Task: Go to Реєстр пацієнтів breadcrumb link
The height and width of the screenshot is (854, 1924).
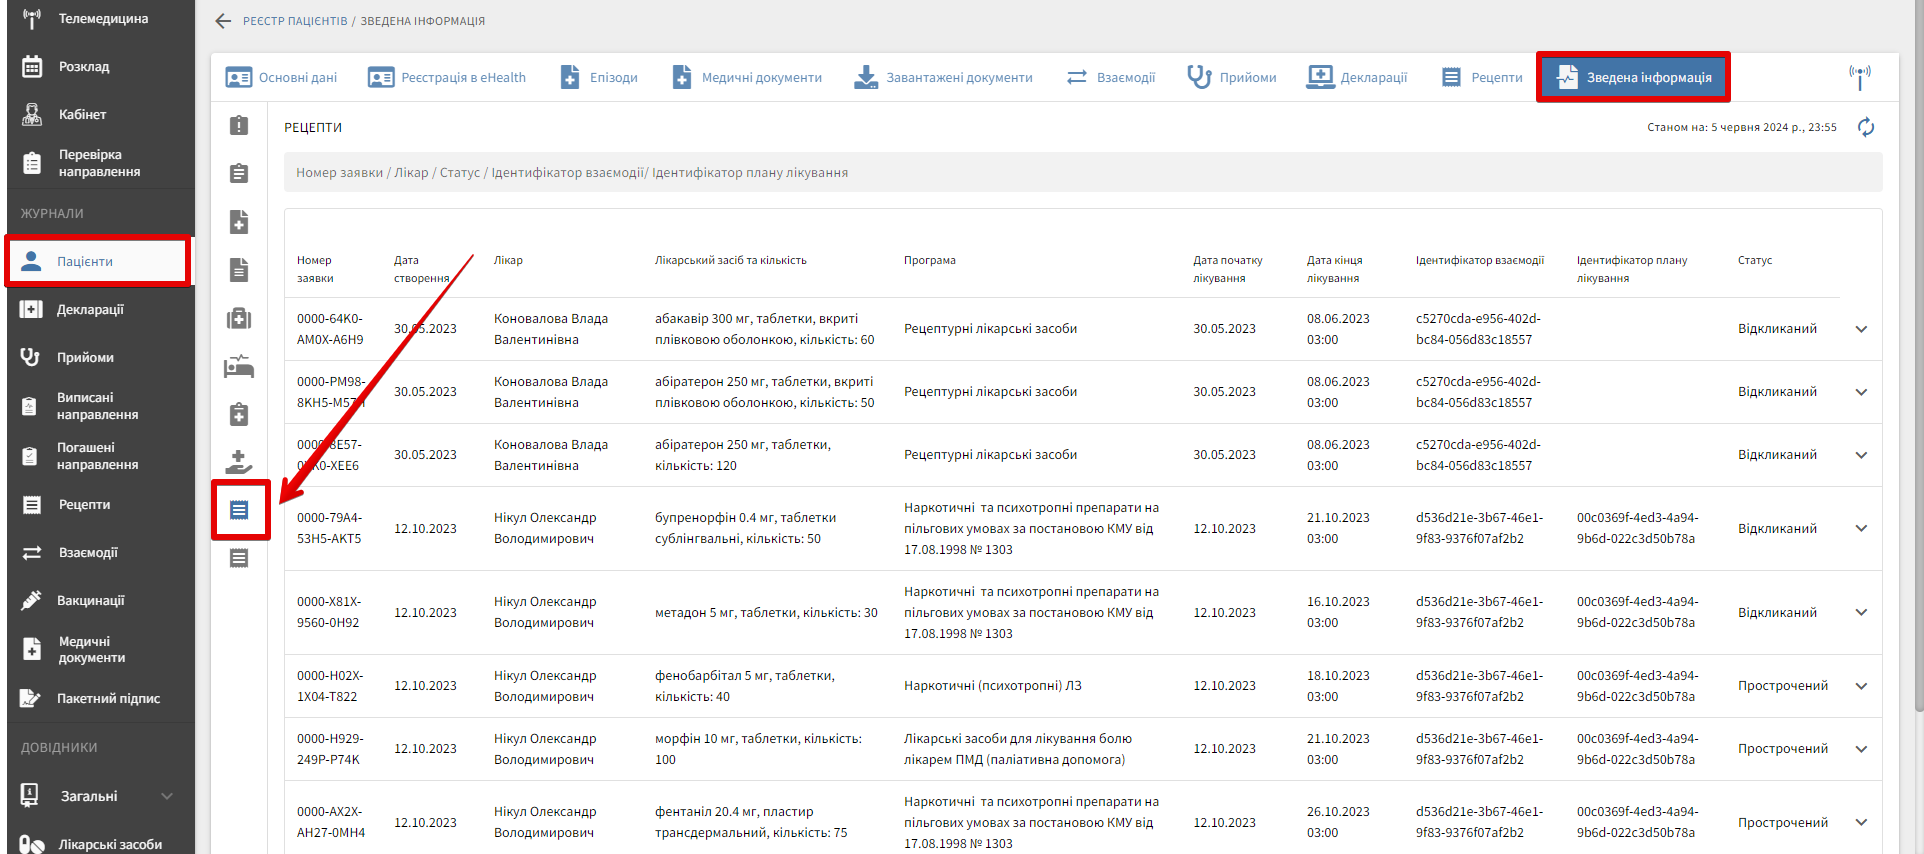Action: click(295, 21)
